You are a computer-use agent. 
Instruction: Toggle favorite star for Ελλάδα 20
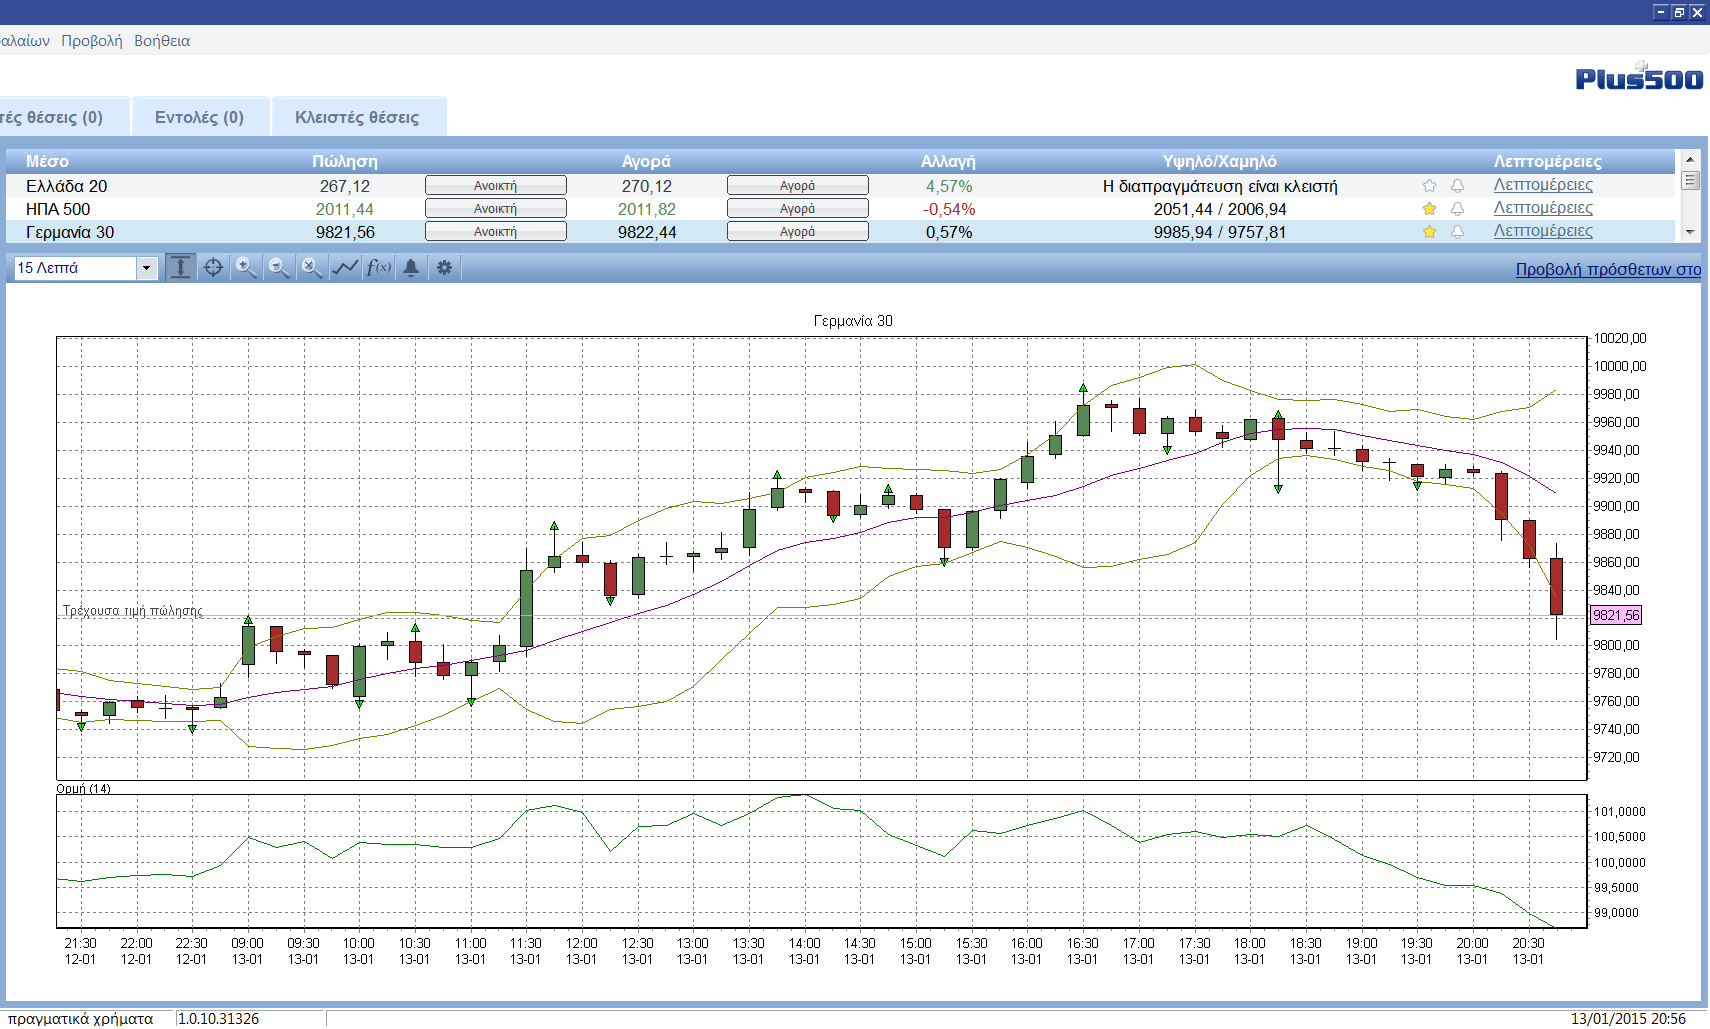pos(1429,186)
